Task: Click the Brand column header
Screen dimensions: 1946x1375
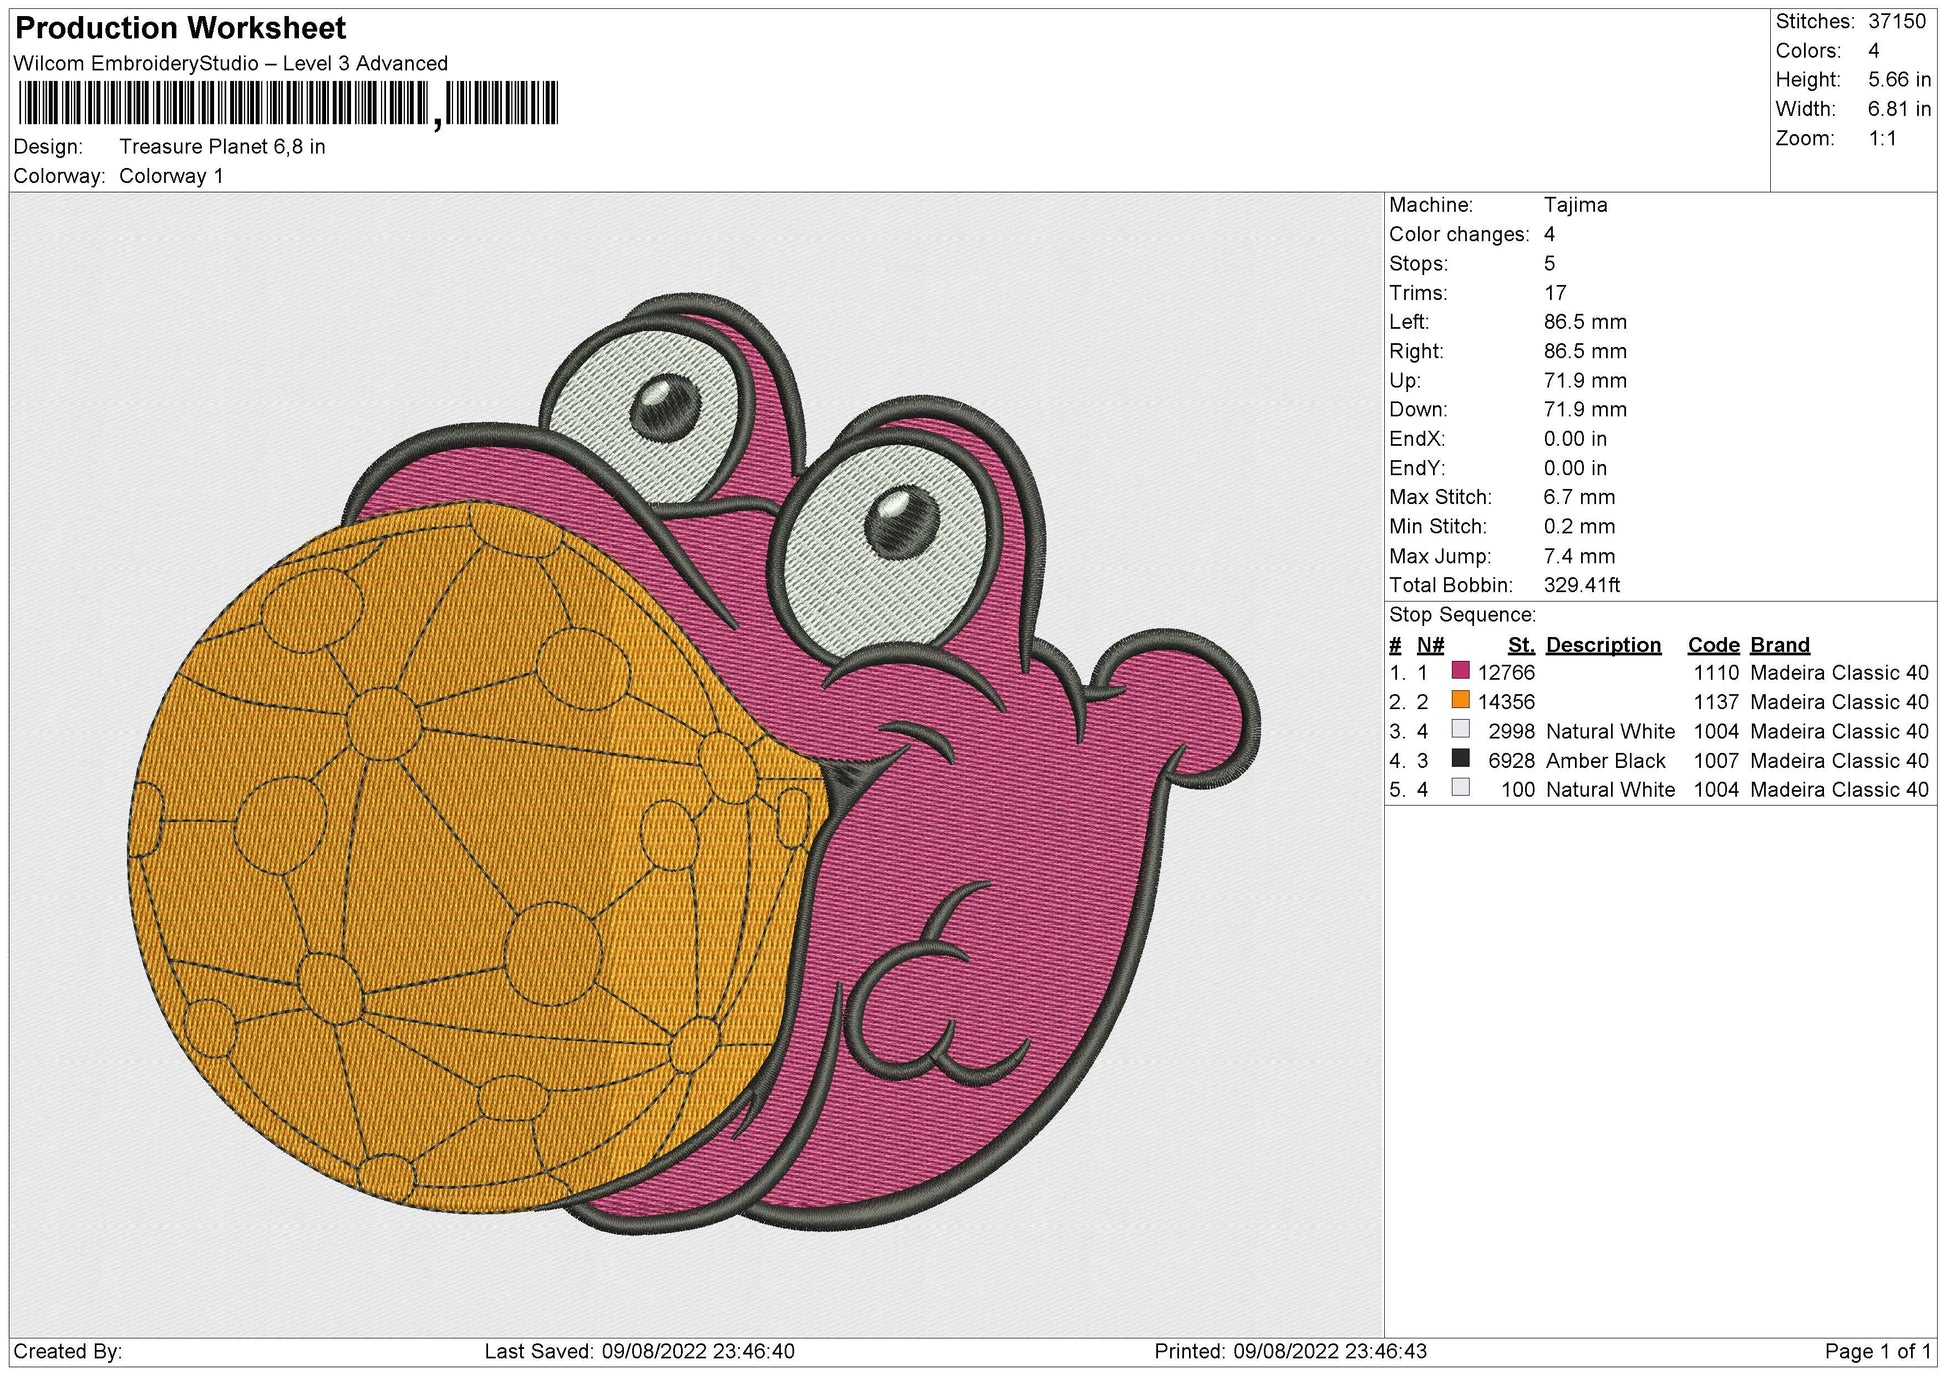Action: pyautogui.click(x=1780, y=645)
